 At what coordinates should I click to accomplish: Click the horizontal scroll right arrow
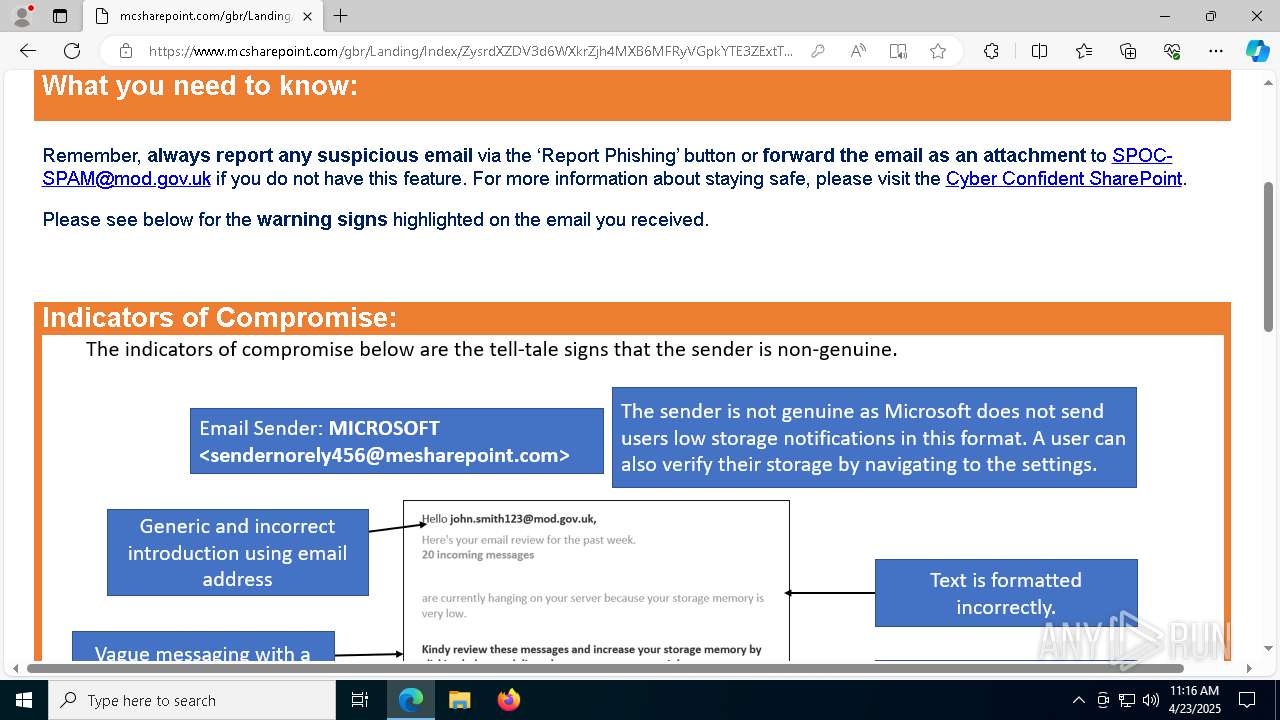(1249, 668)
